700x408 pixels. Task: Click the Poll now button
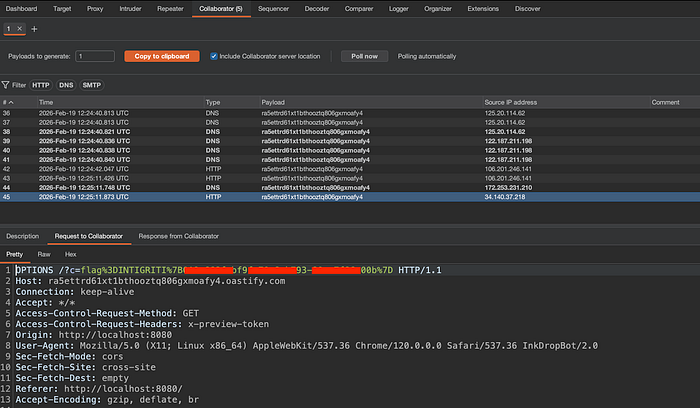pos(364,56)
